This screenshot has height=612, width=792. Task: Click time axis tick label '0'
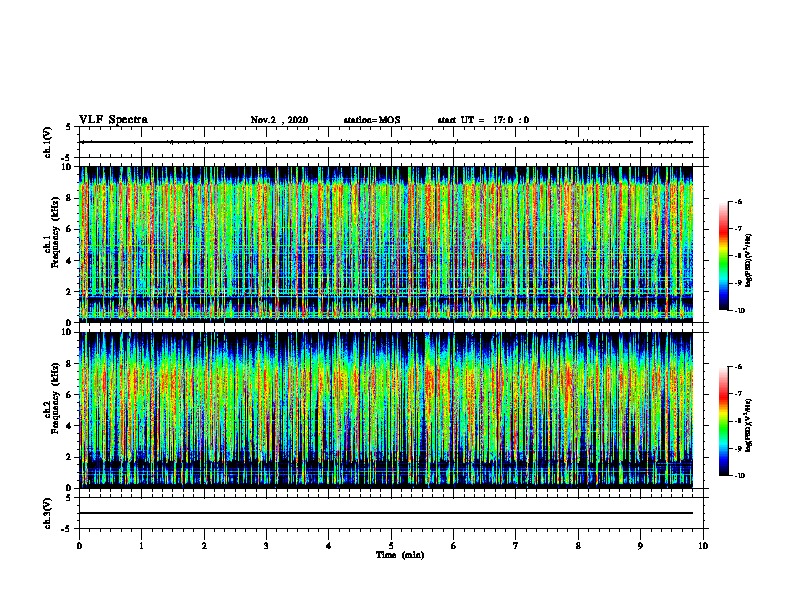[x=79, y=546]
